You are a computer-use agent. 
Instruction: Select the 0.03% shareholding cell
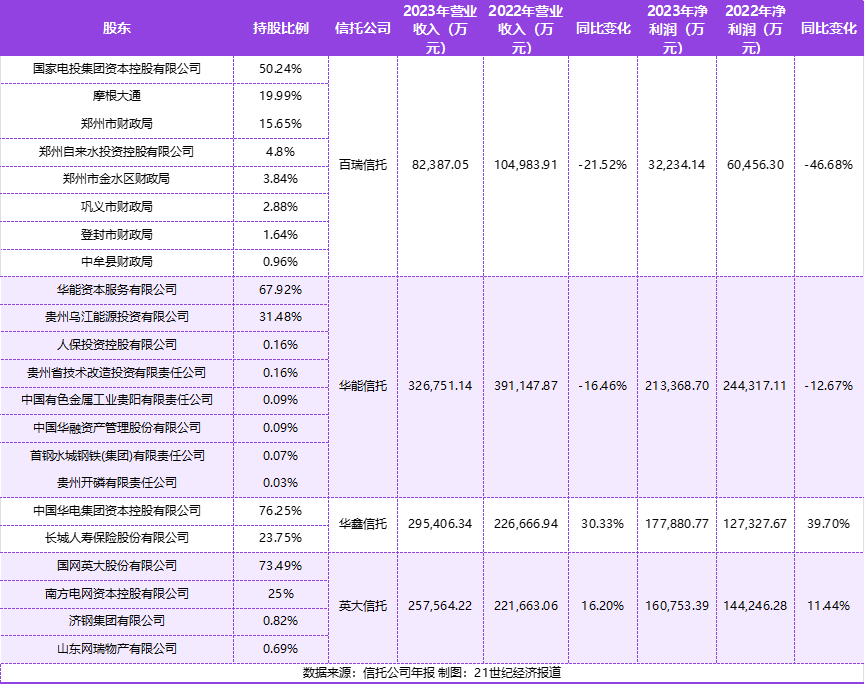tap(280, 483)
